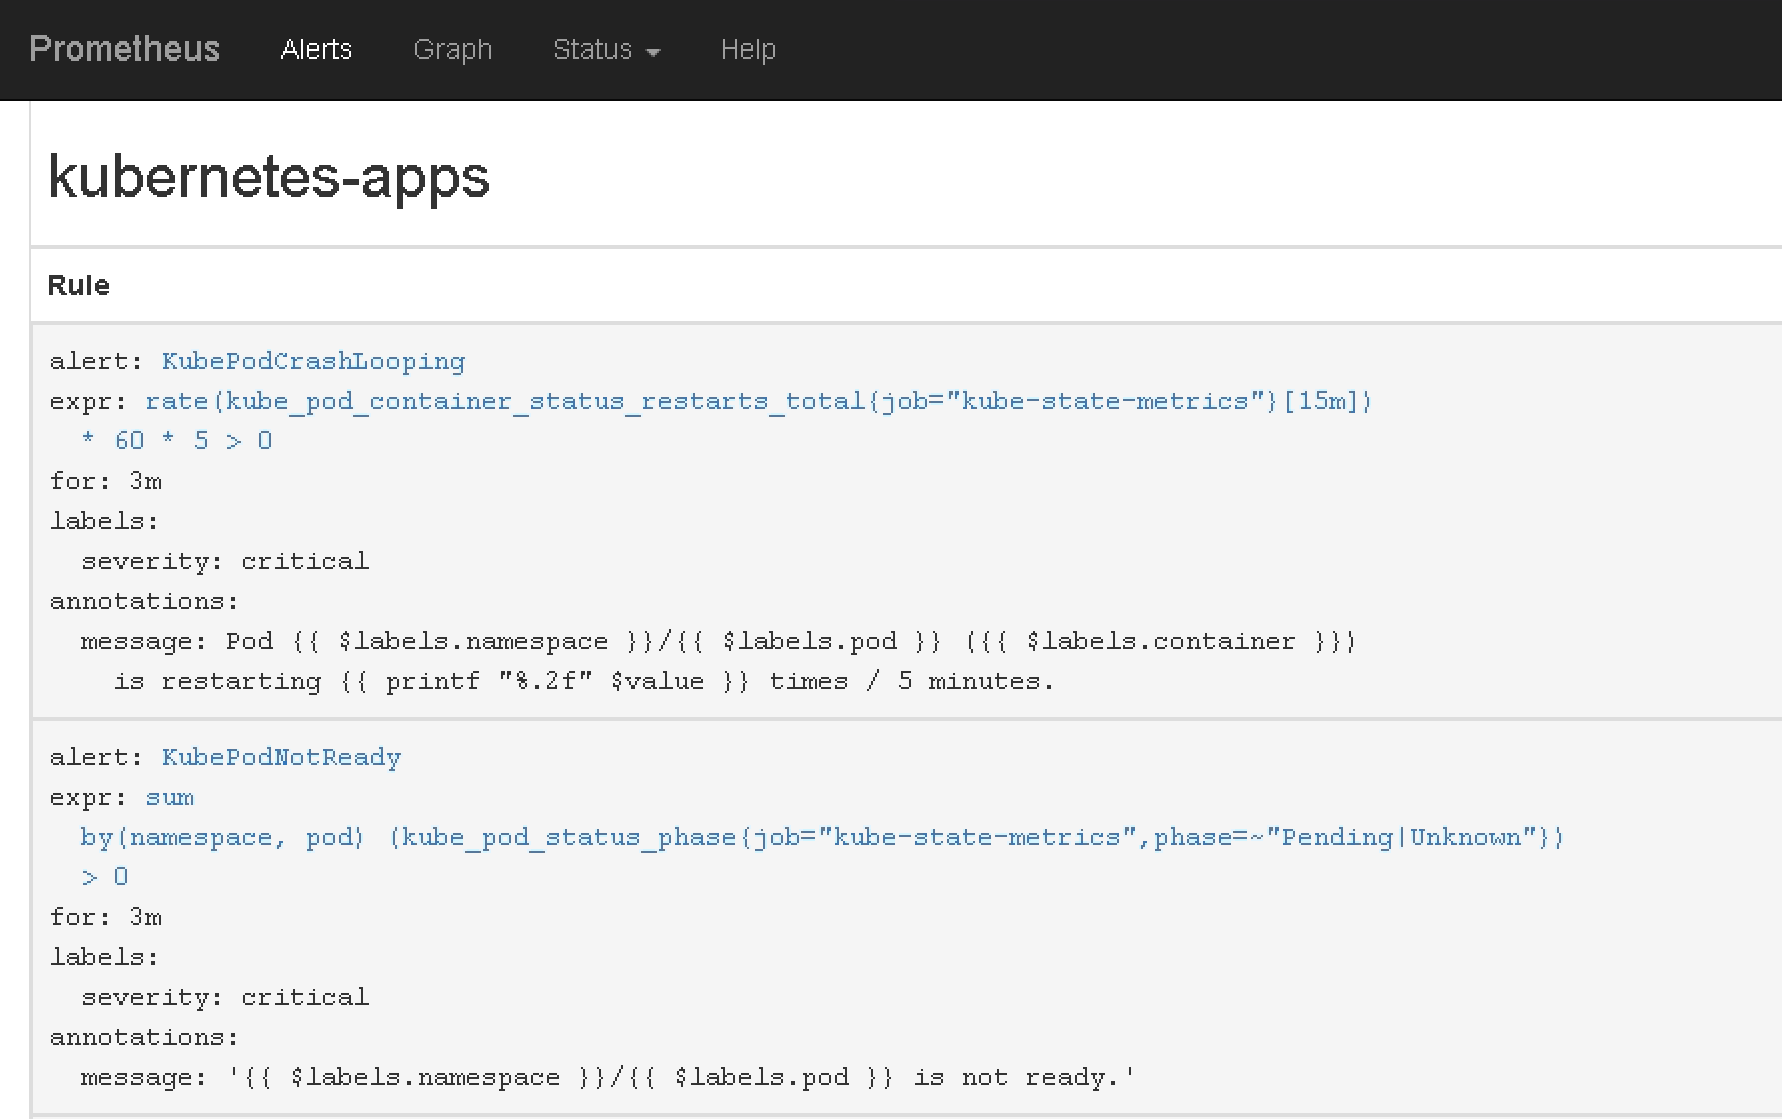Image resolution: width=1782 pixels, height=1119 pixels.
Task: Click the caret arrow beside Status
Action: (x=654, y=52)
